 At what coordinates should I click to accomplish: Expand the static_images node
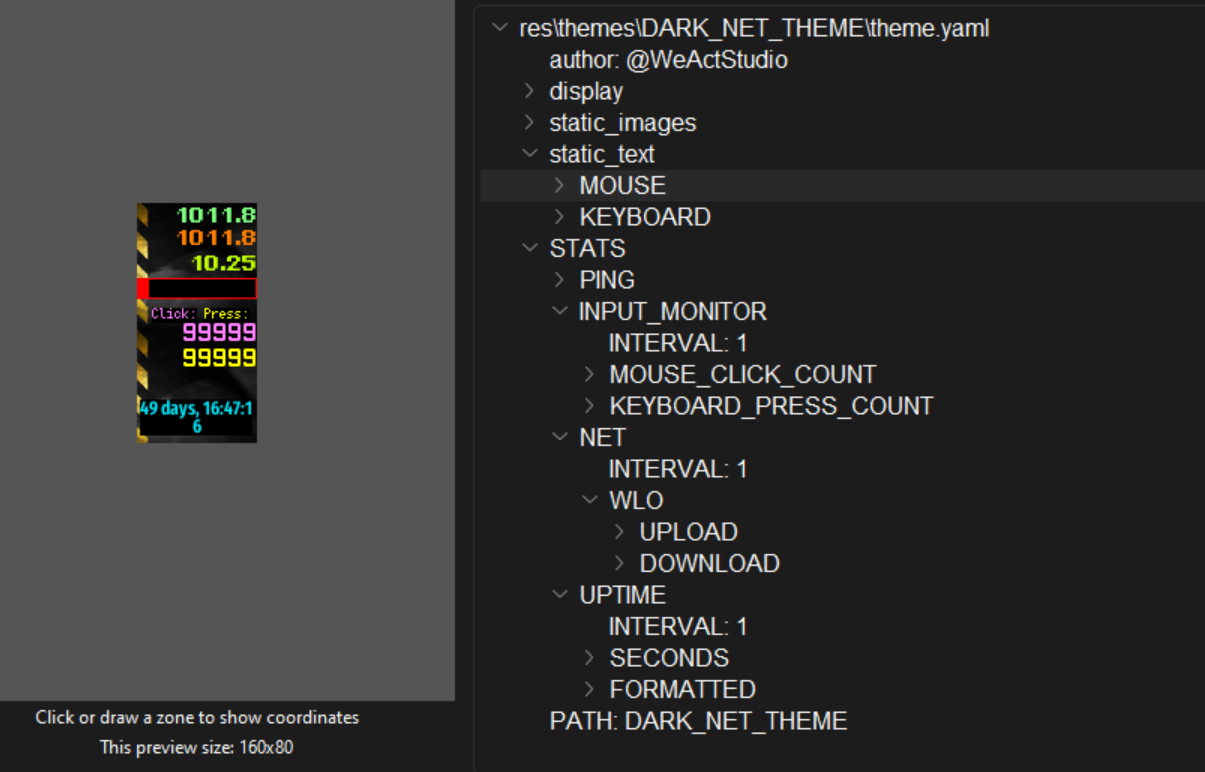tap(529, 123)
